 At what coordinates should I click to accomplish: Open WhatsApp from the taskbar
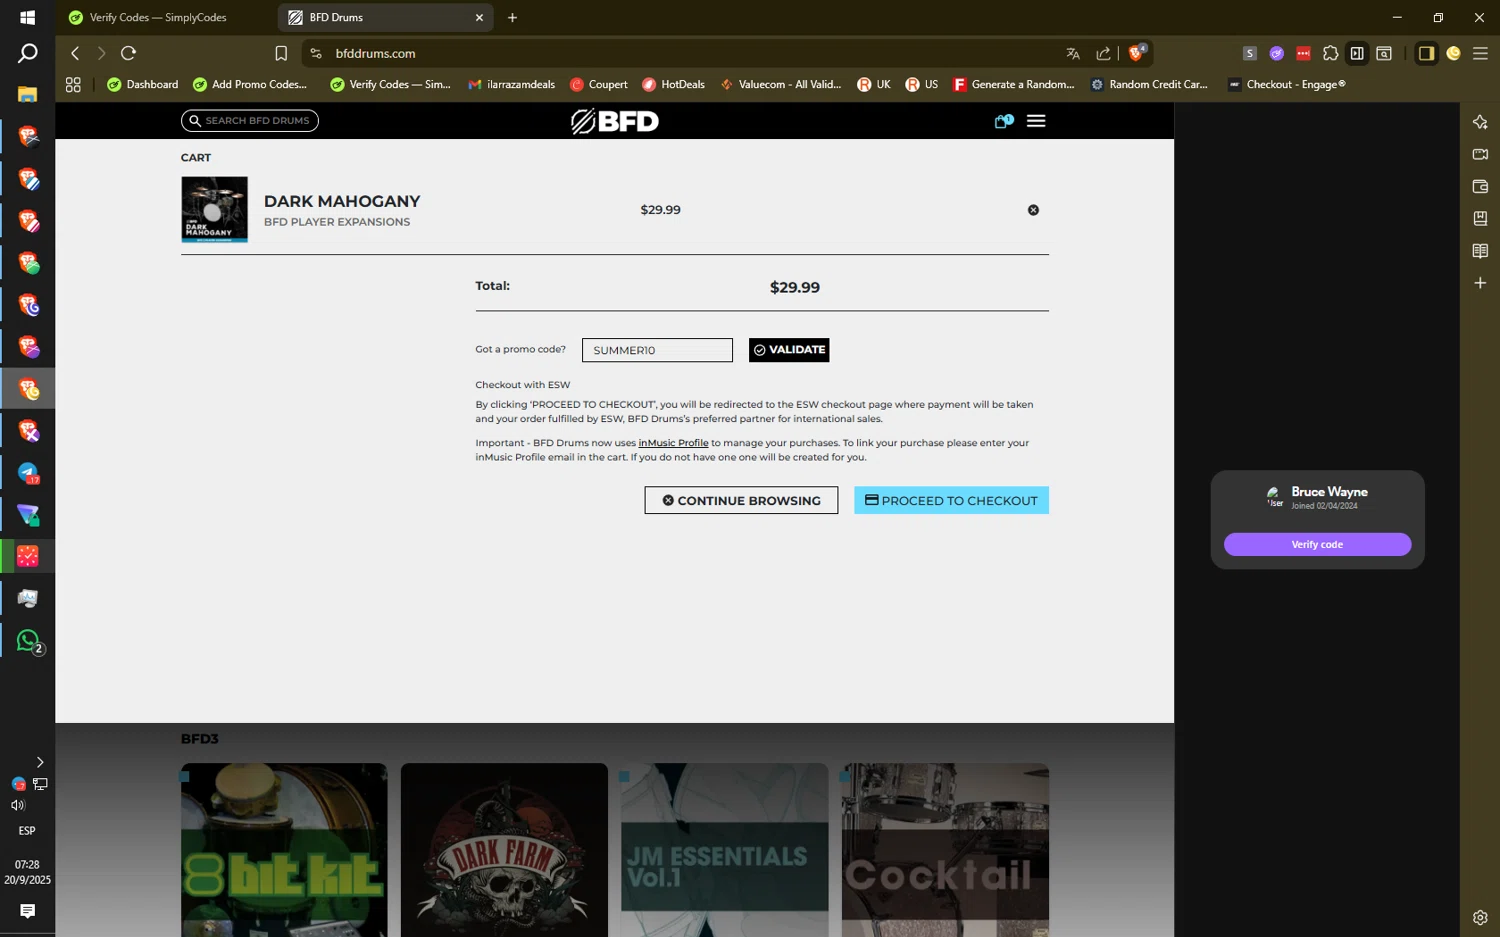pyautogui.click(x=28, y=641)
